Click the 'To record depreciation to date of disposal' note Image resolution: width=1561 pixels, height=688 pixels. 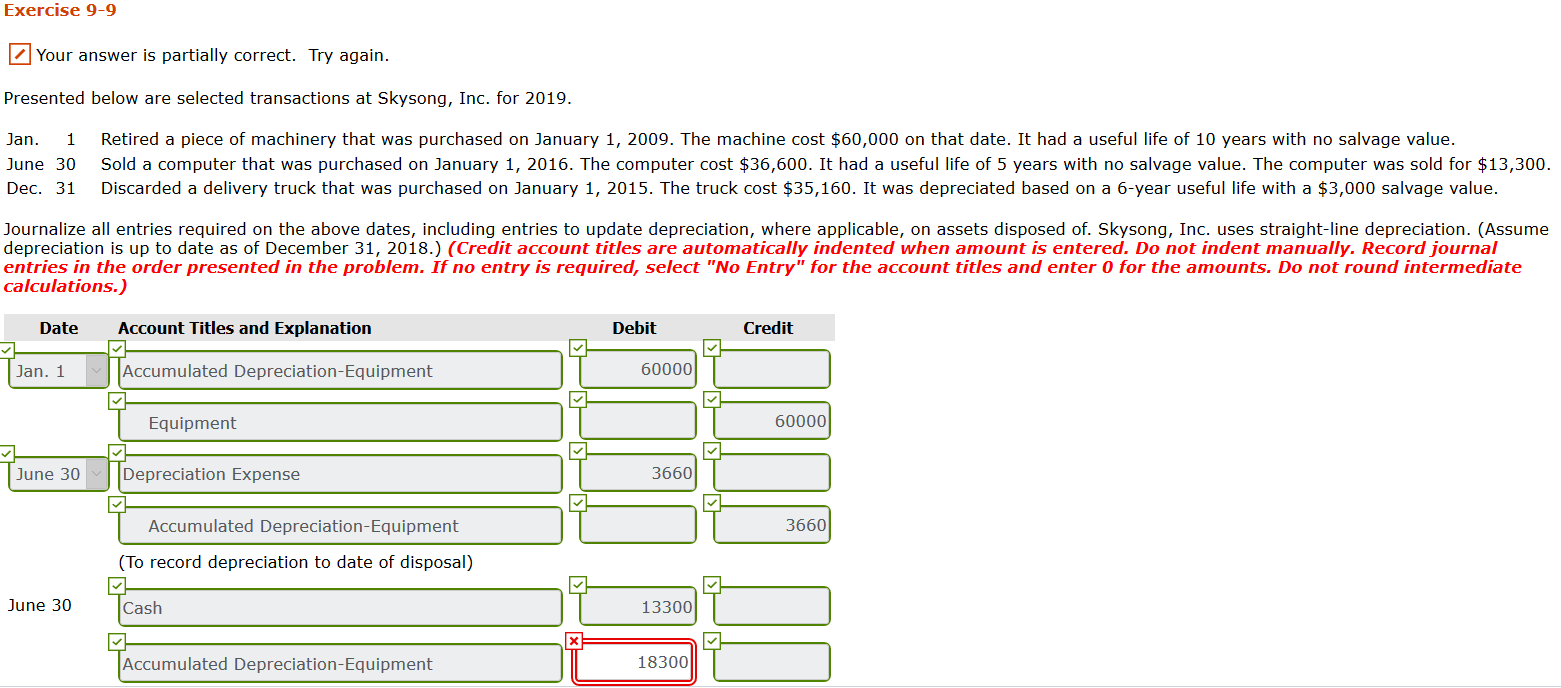click(x=295, y=562)
